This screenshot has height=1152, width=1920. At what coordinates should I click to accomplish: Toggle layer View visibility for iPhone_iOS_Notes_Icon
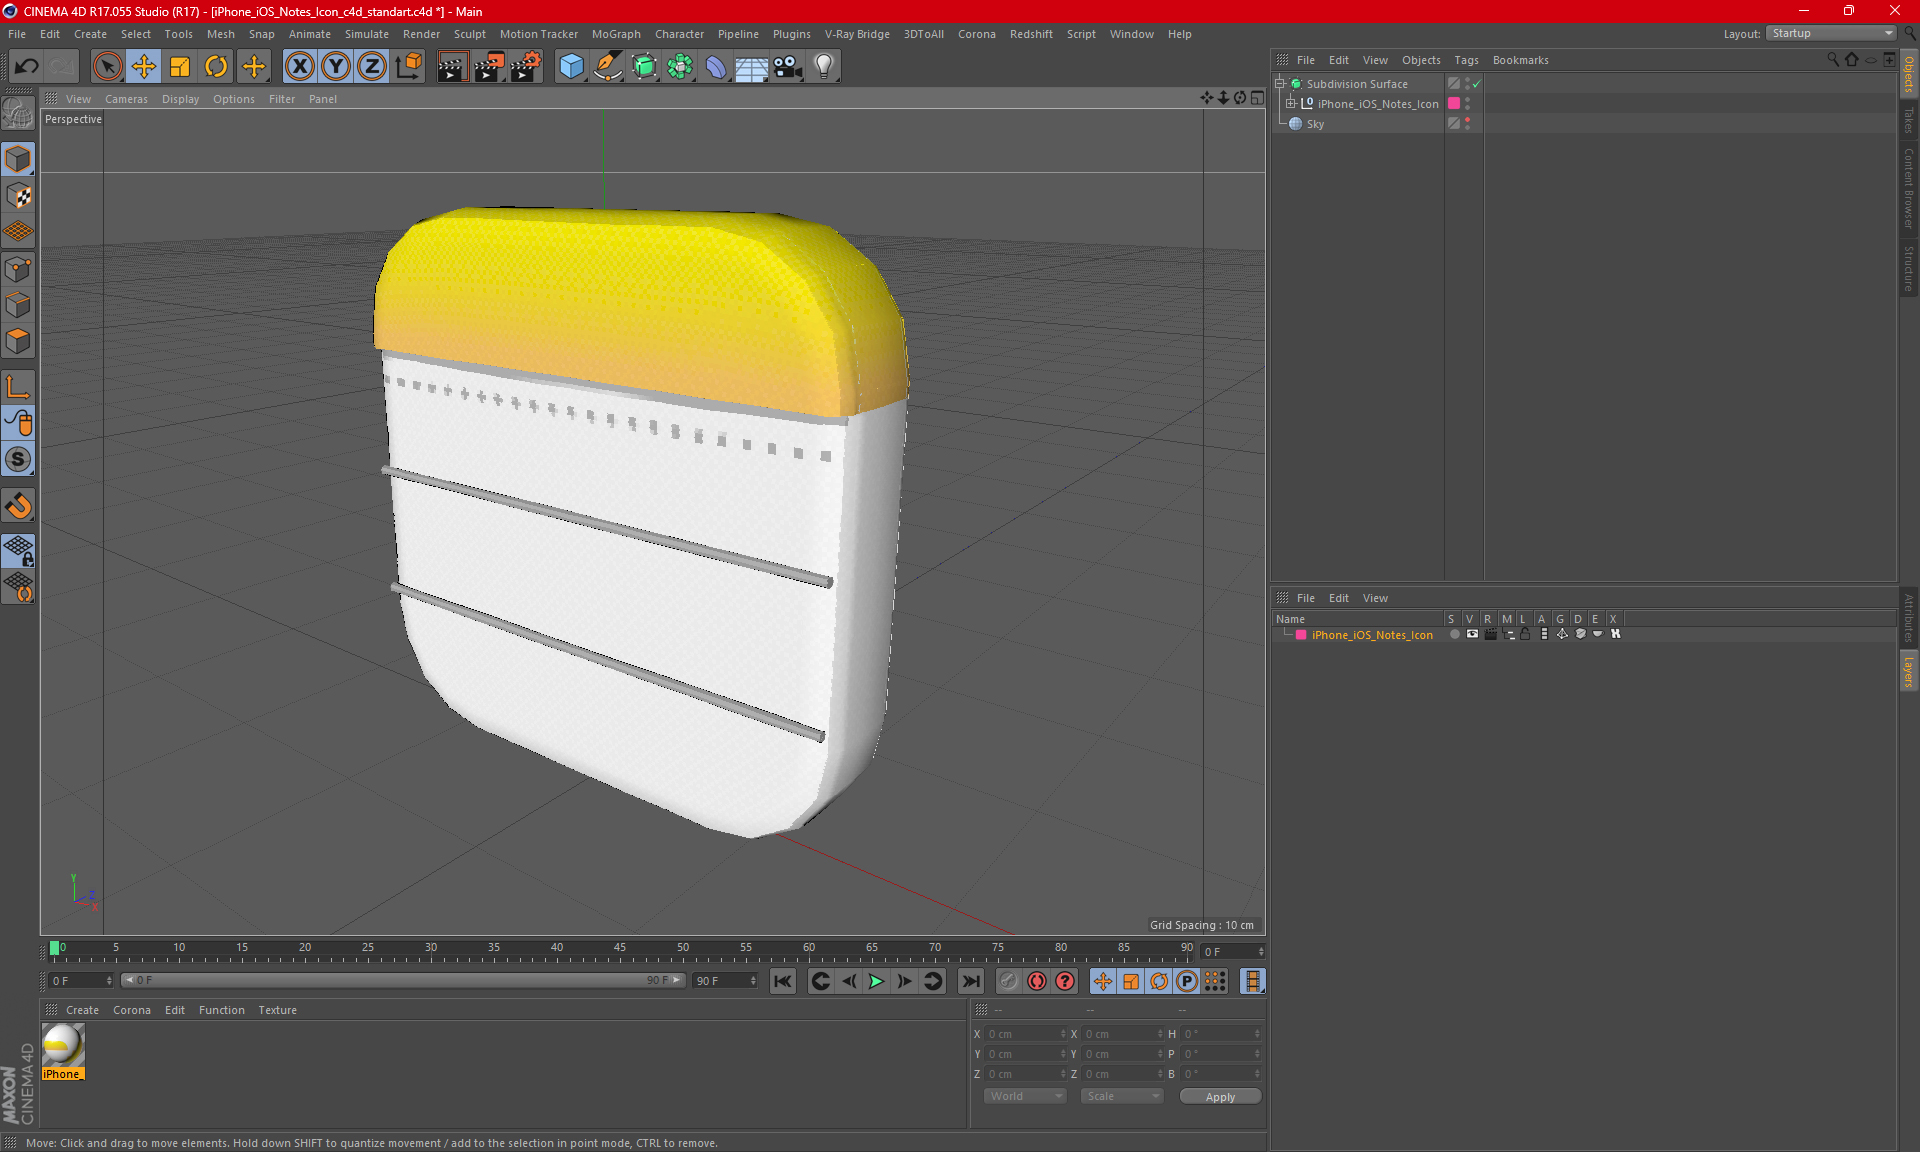tap(1472, 634)
